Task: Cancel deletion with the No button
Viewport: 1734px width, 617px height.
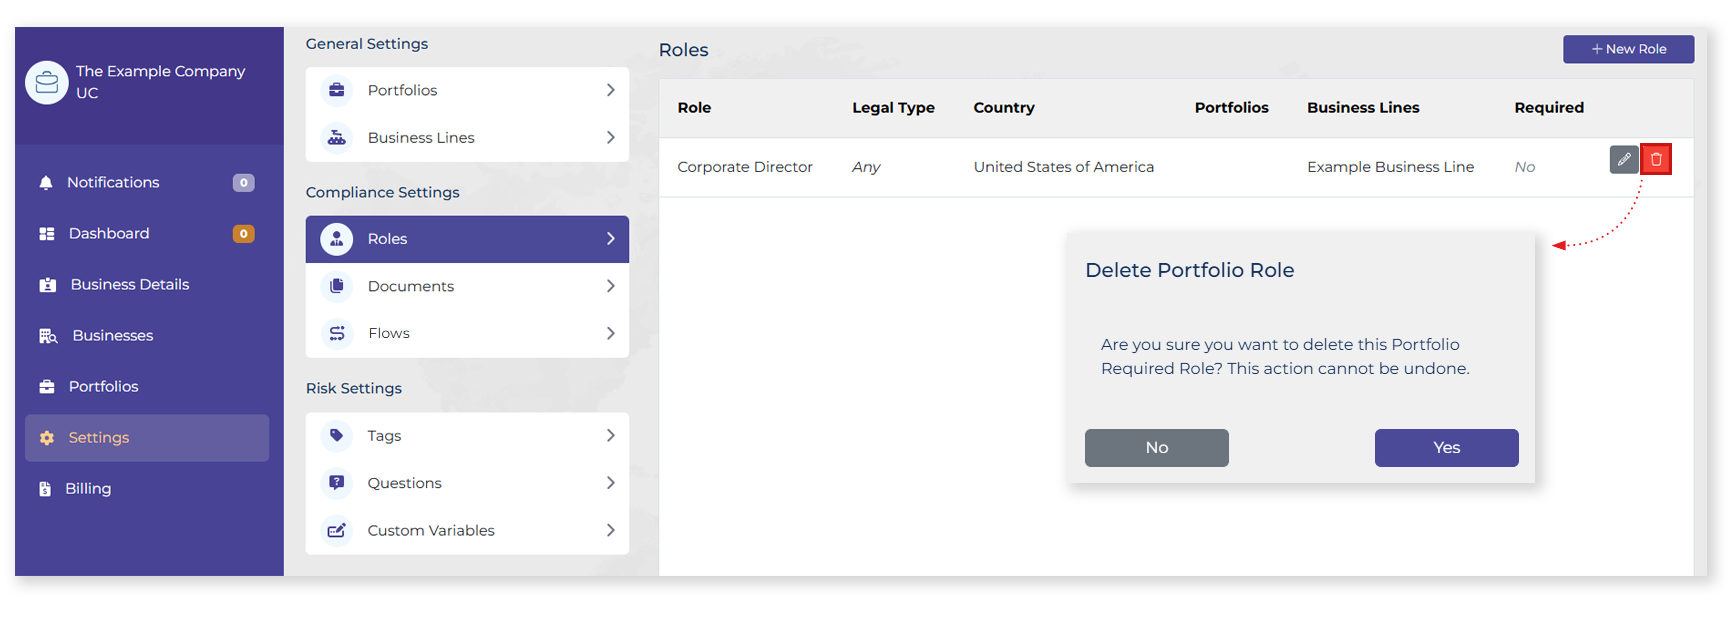Action: pyautogui.click(x=1156, y=448)
